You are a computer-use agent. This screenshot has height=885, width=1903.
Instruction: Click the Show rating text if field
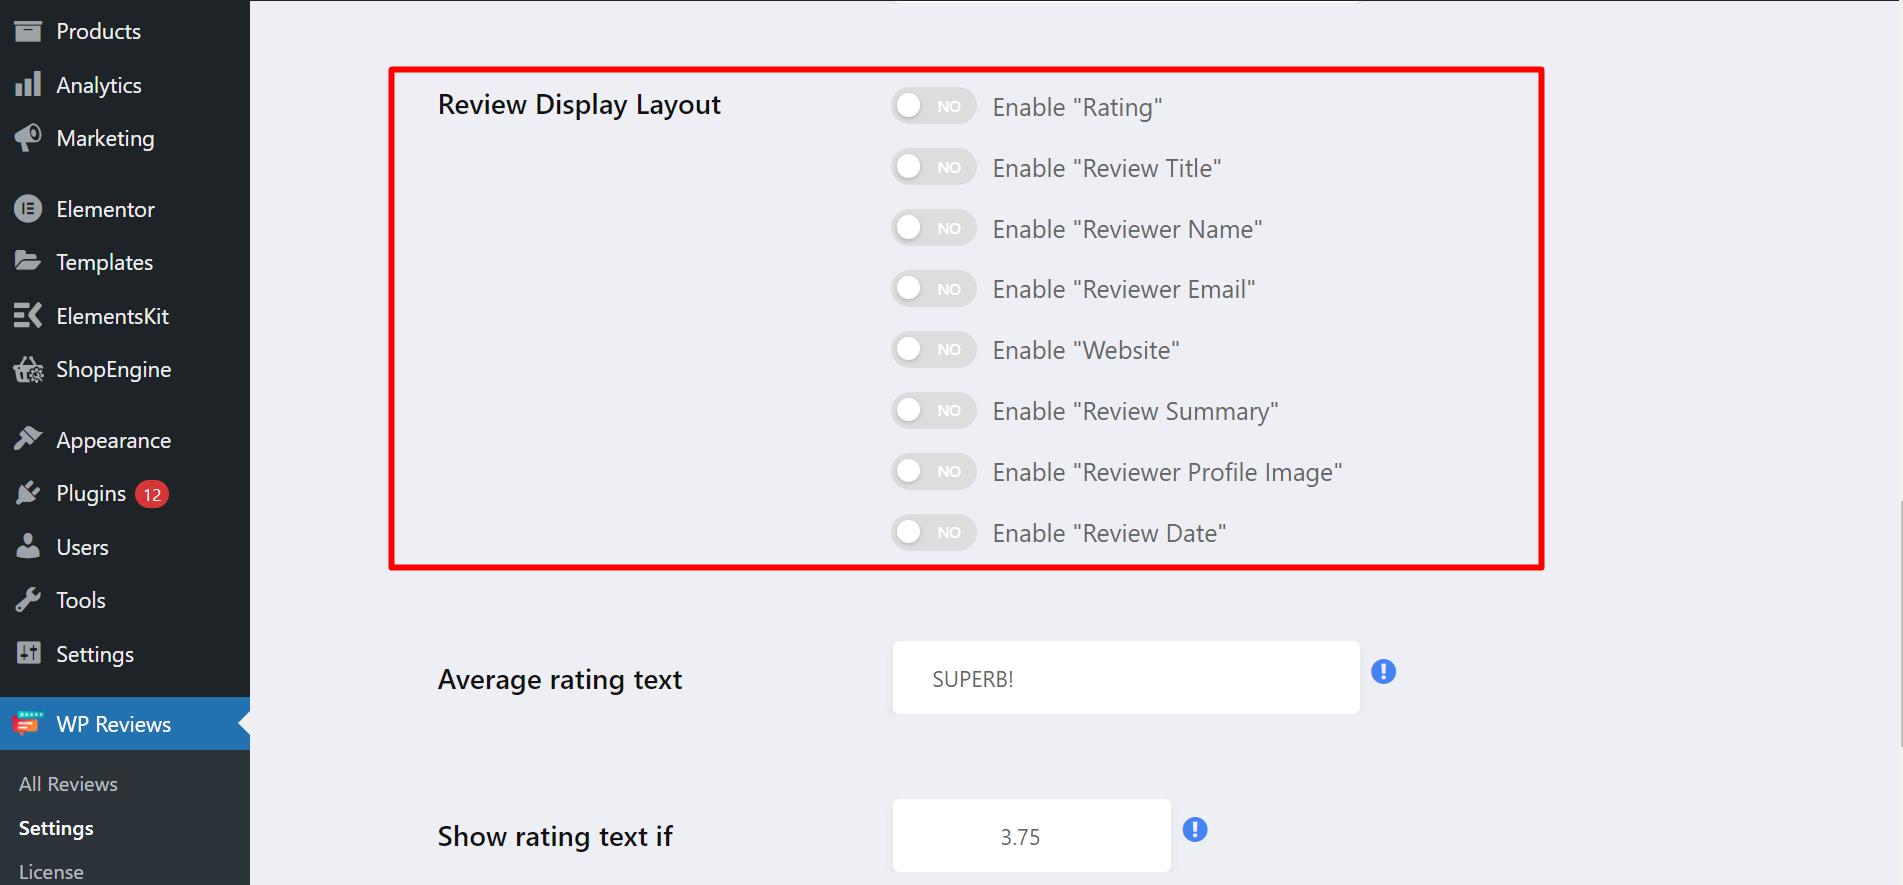coord(1032,836)
